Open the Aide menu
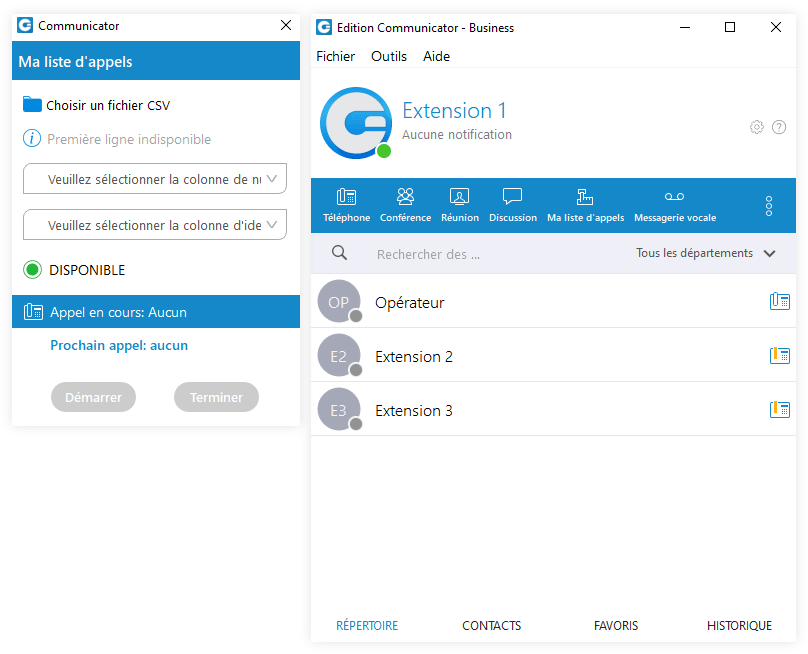 pos(436,56)
